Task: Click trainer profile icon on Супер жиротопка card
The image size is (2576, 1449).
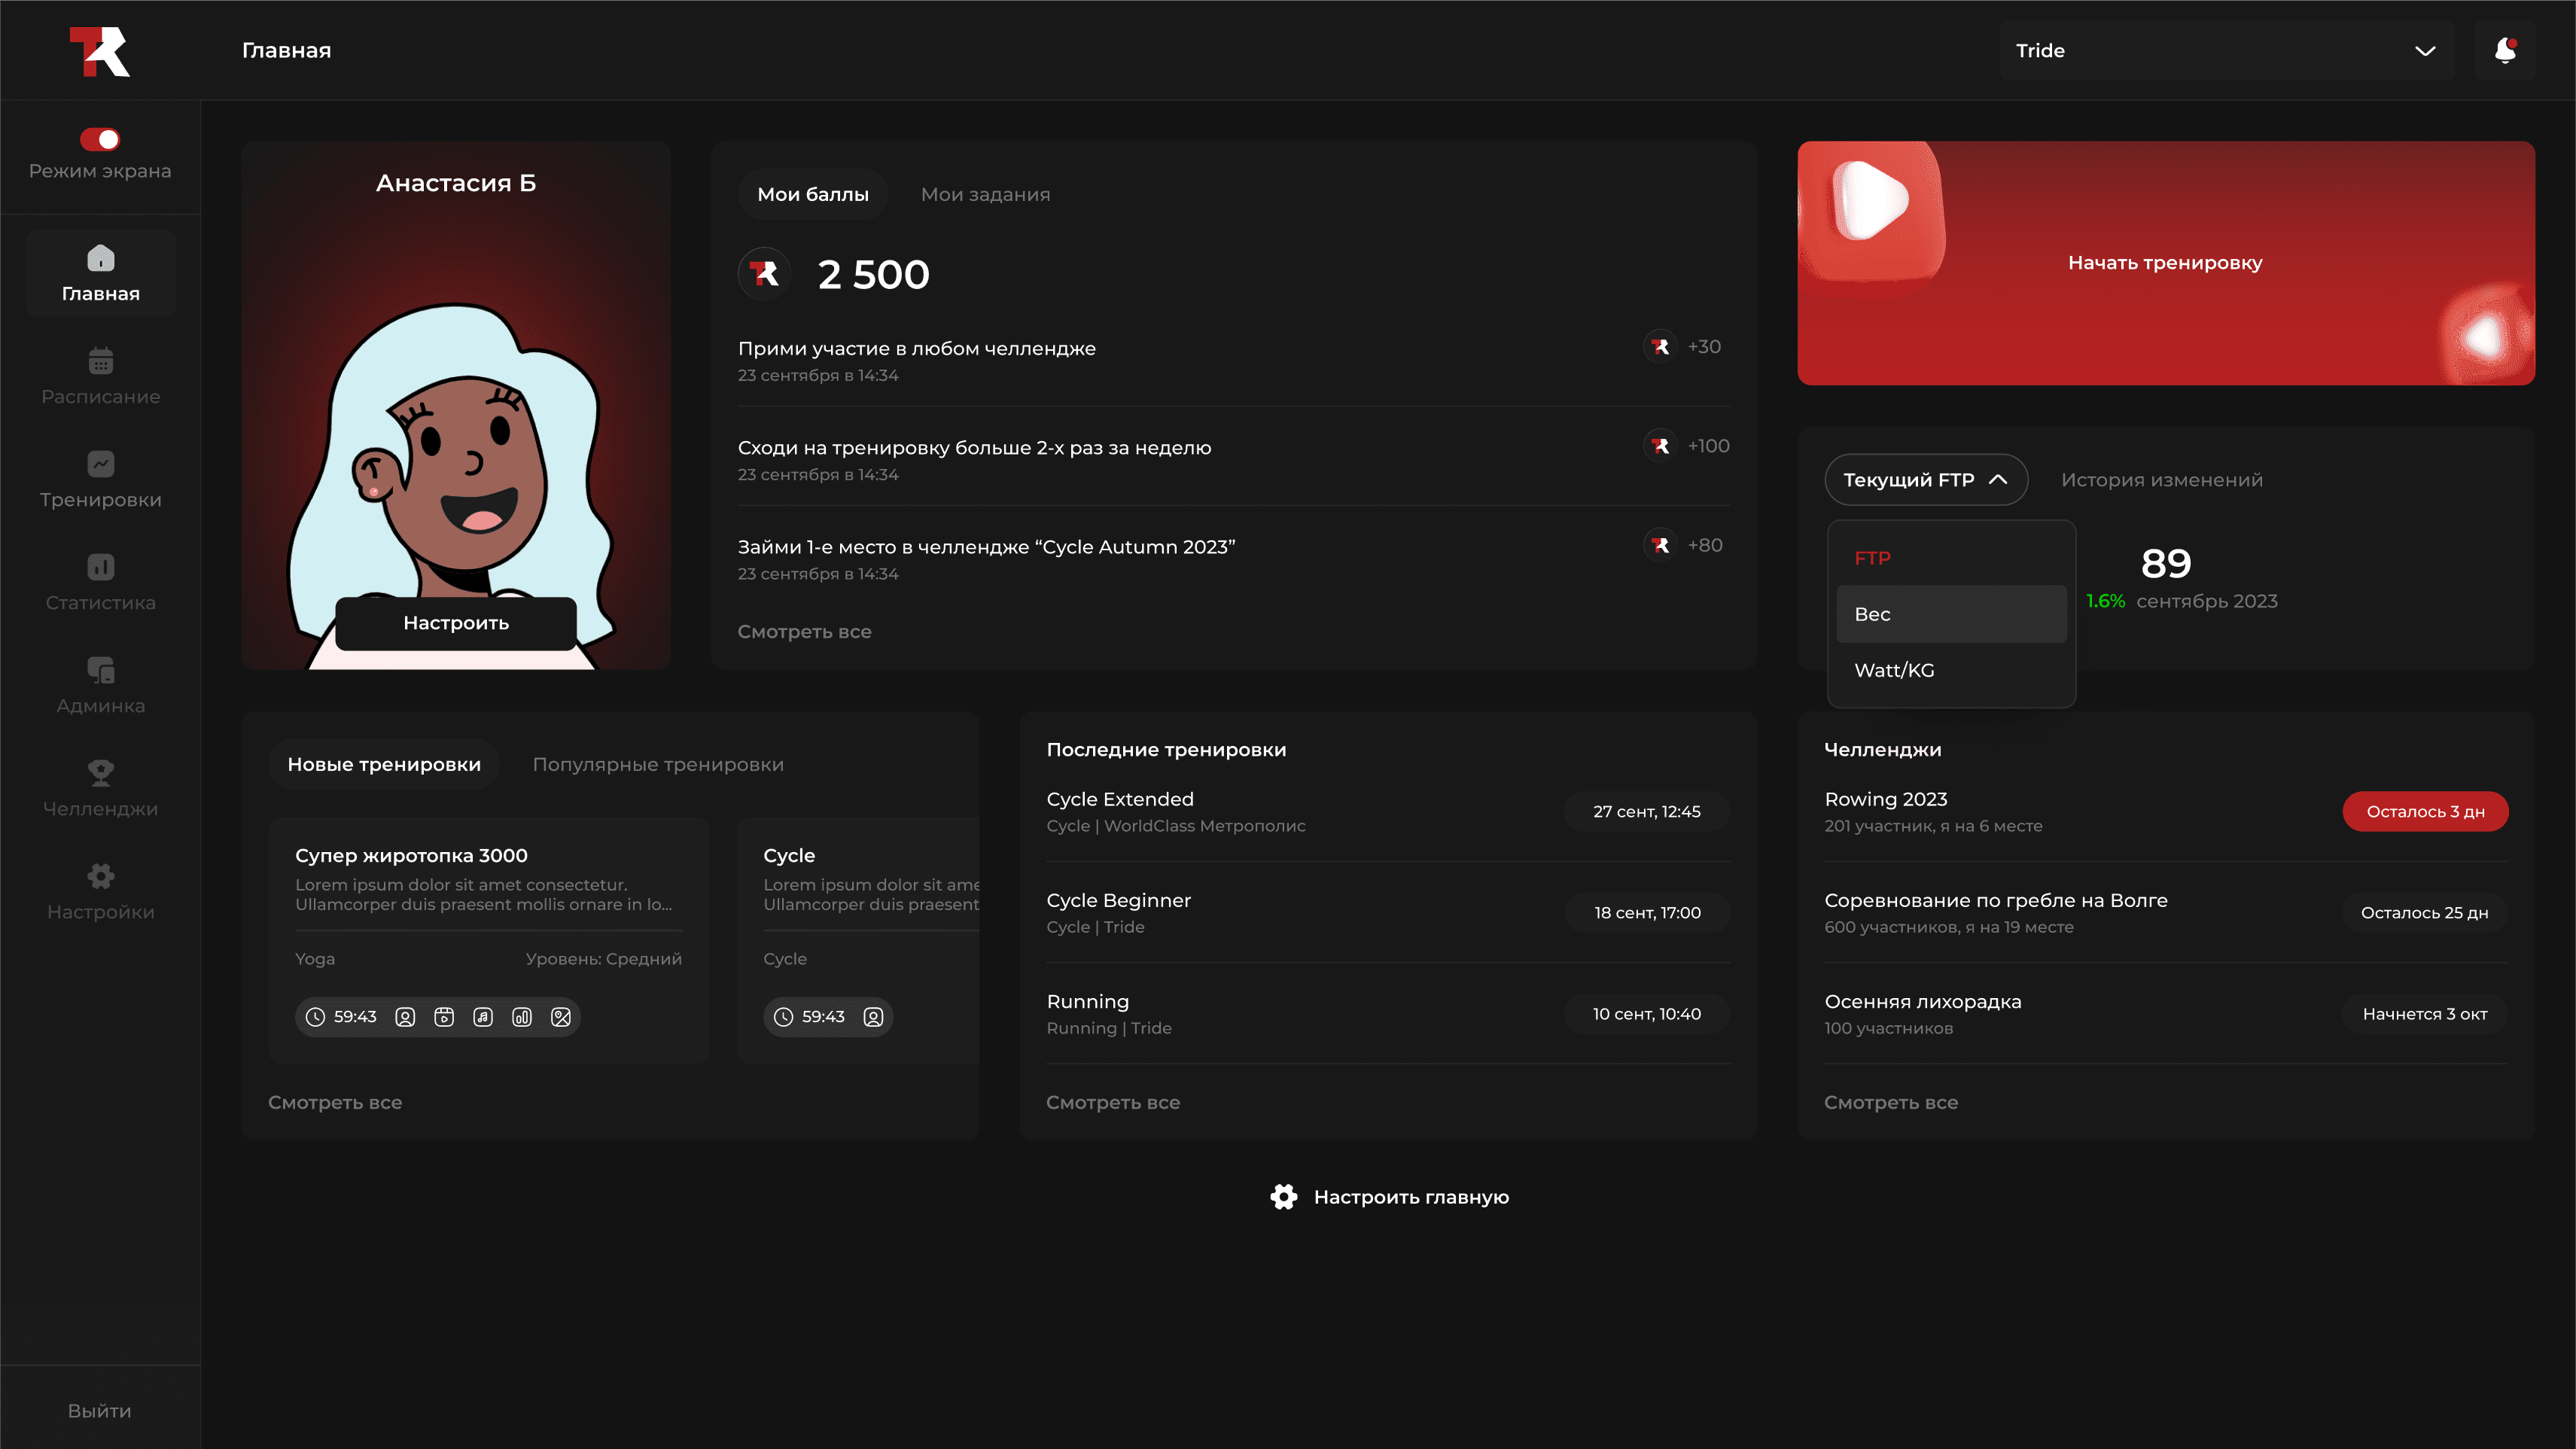Action: click(405, 1017)
